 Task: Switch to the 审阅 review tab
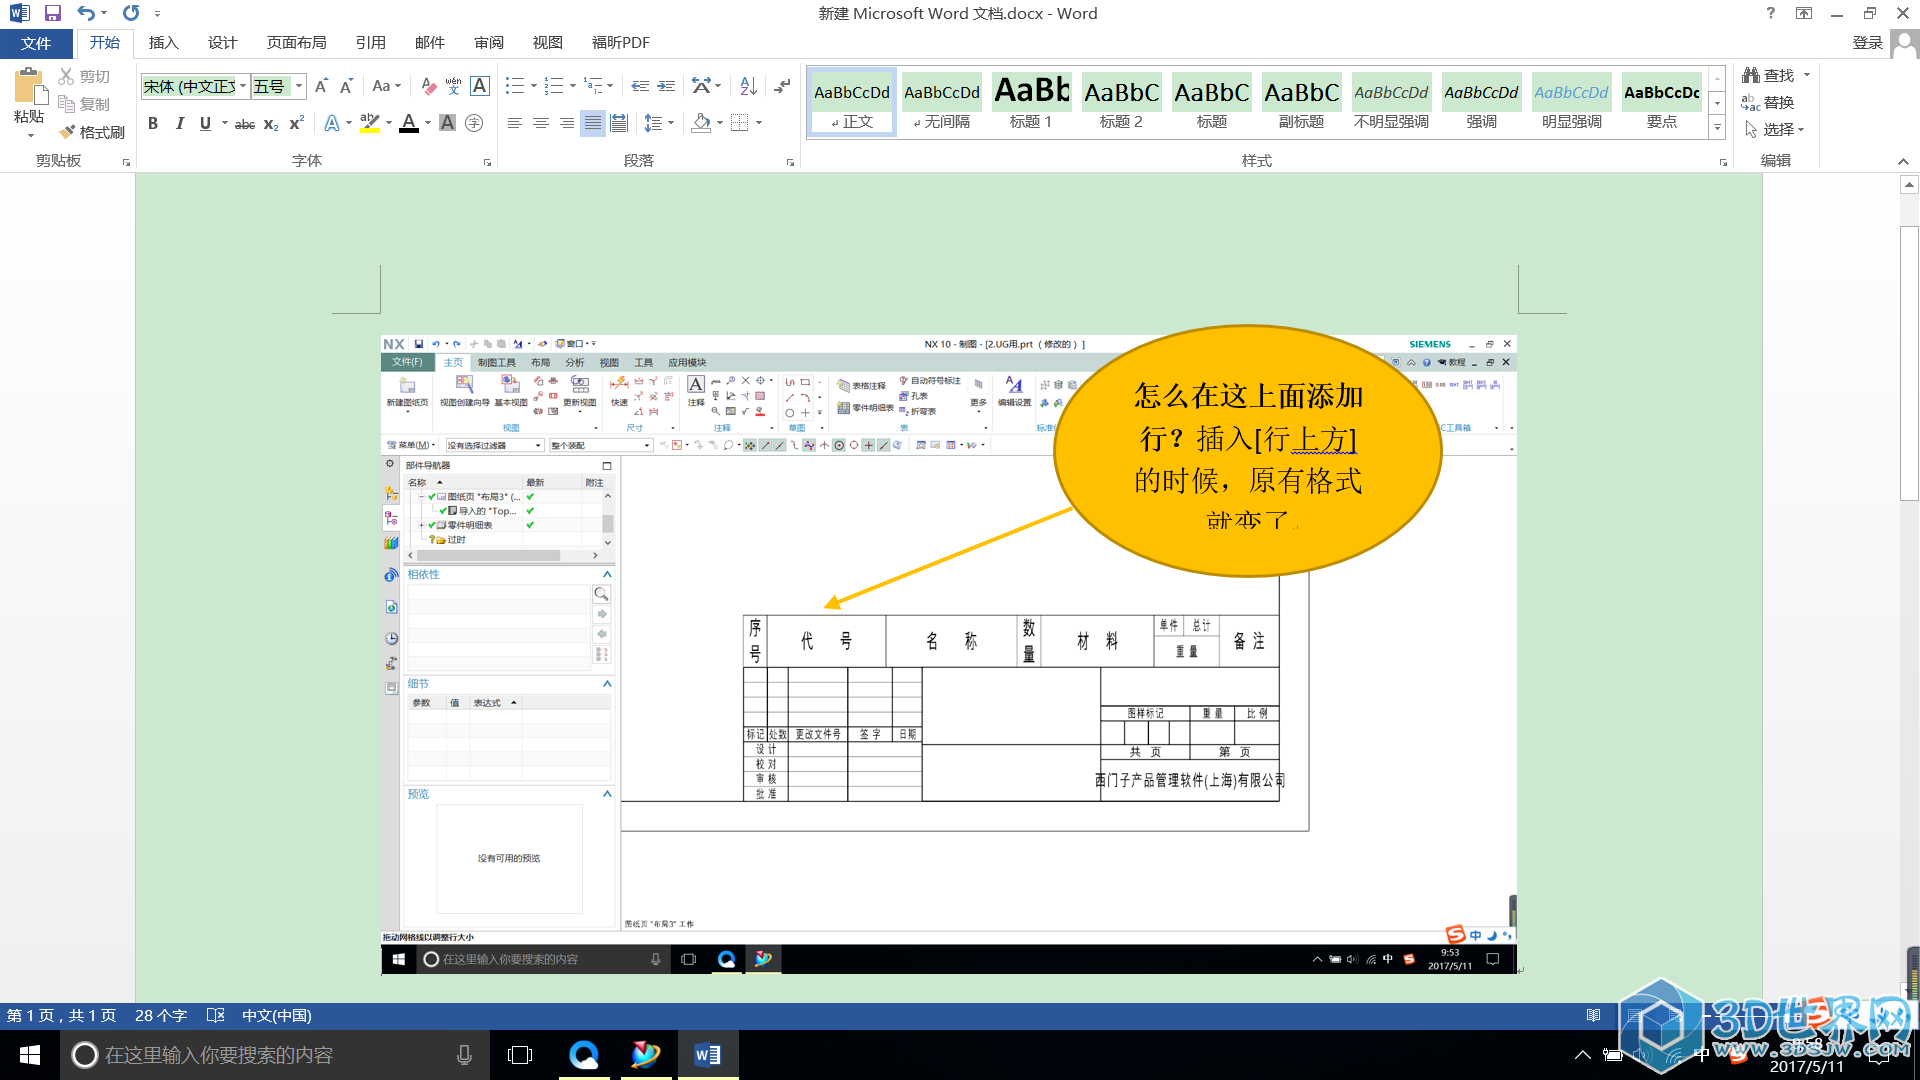click(x=489, y=43)
